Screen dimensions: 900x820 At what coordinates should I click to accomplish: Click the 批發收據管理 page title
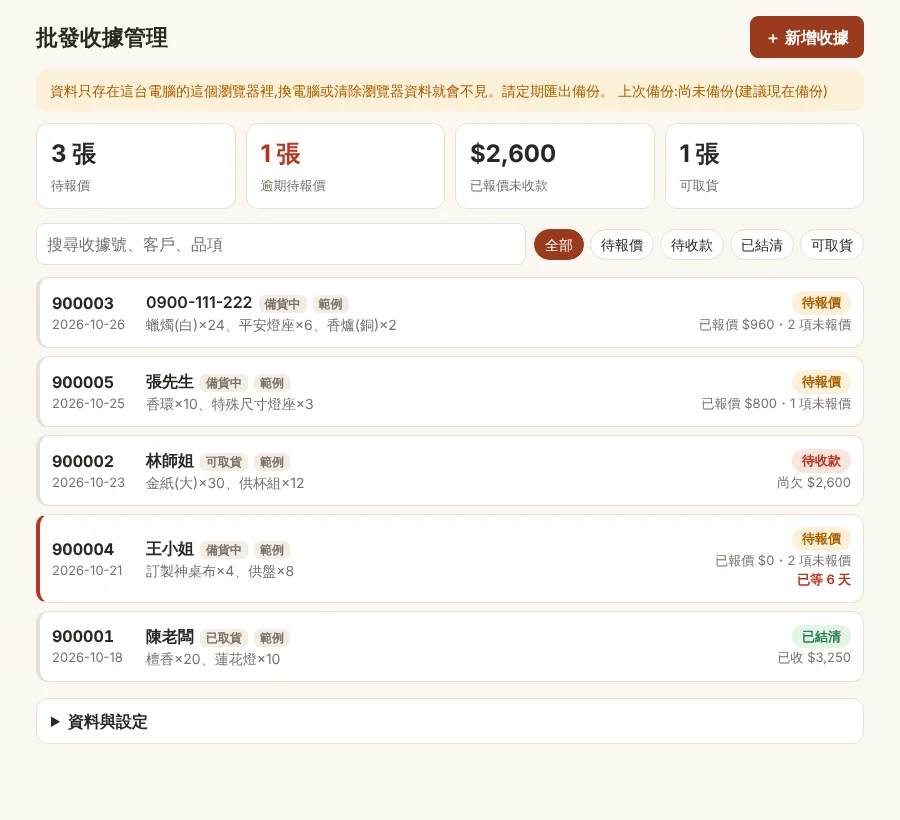102,38
